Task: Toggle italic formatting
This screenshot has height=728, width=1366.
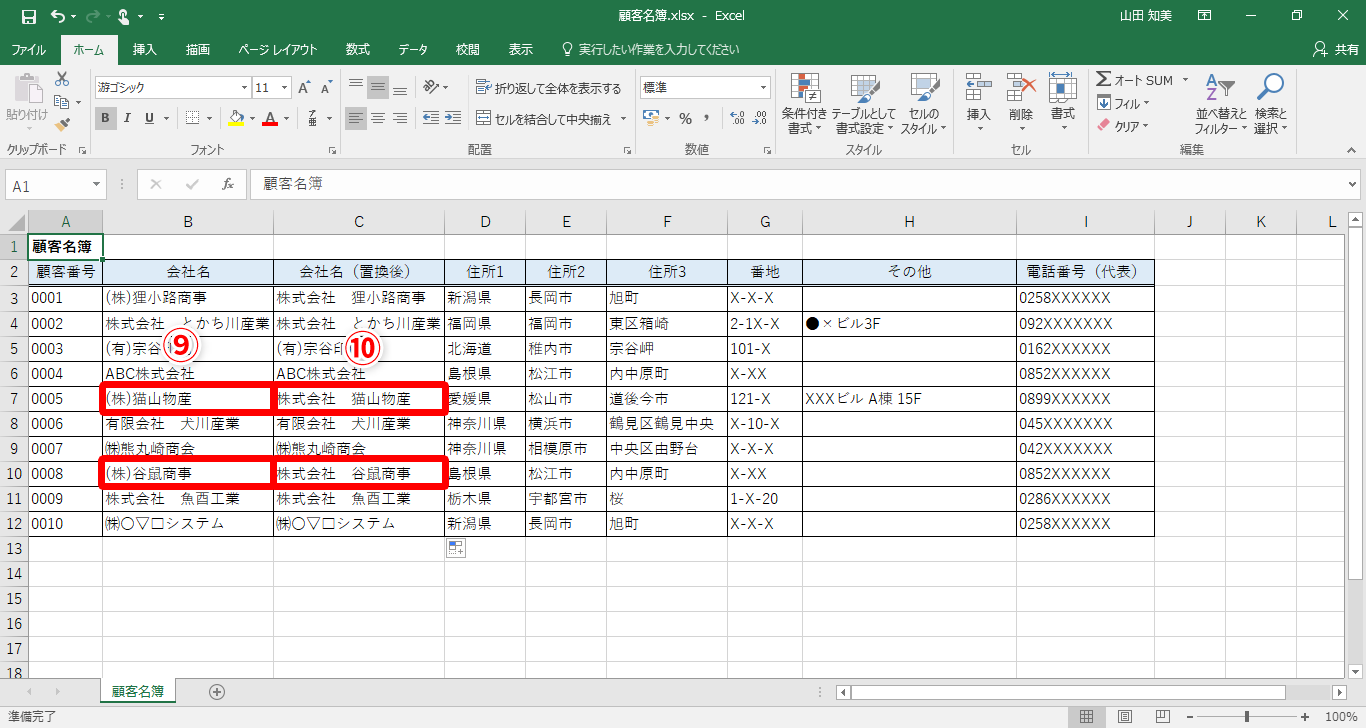Action: 129,118
